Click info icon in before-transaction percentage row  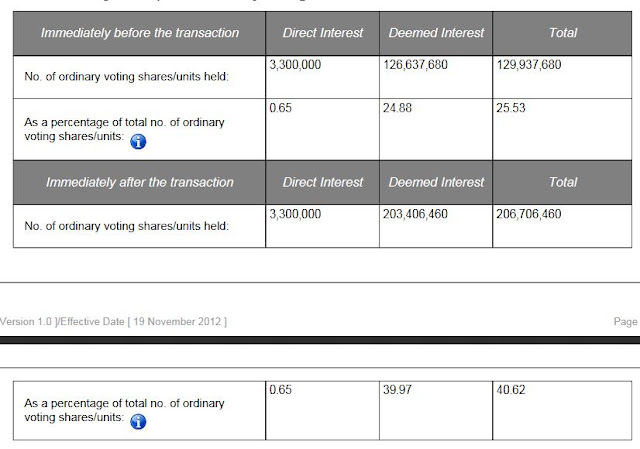coord(138,142)
